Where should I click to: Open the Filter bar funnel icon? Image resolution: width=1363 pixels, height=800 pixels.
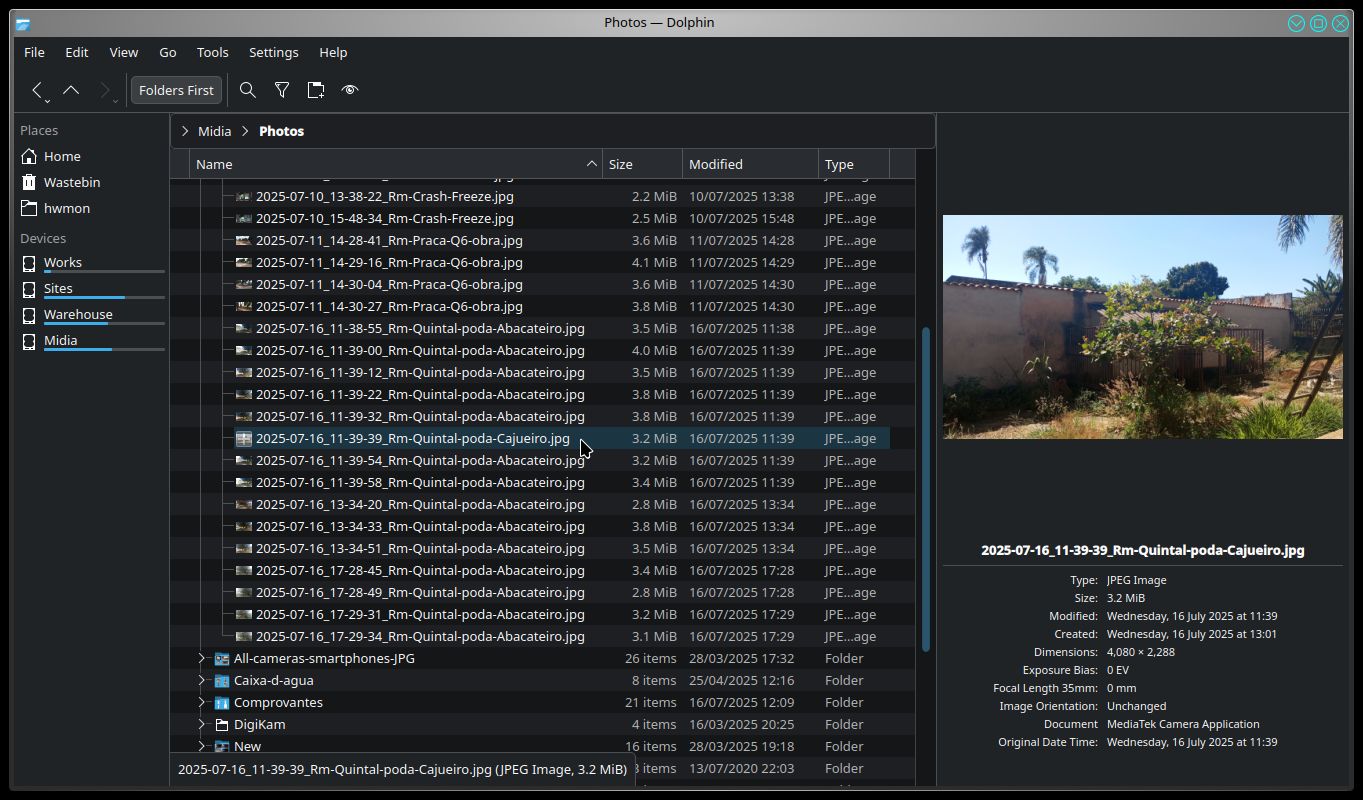pyautogui.click(x=282, y=90)
